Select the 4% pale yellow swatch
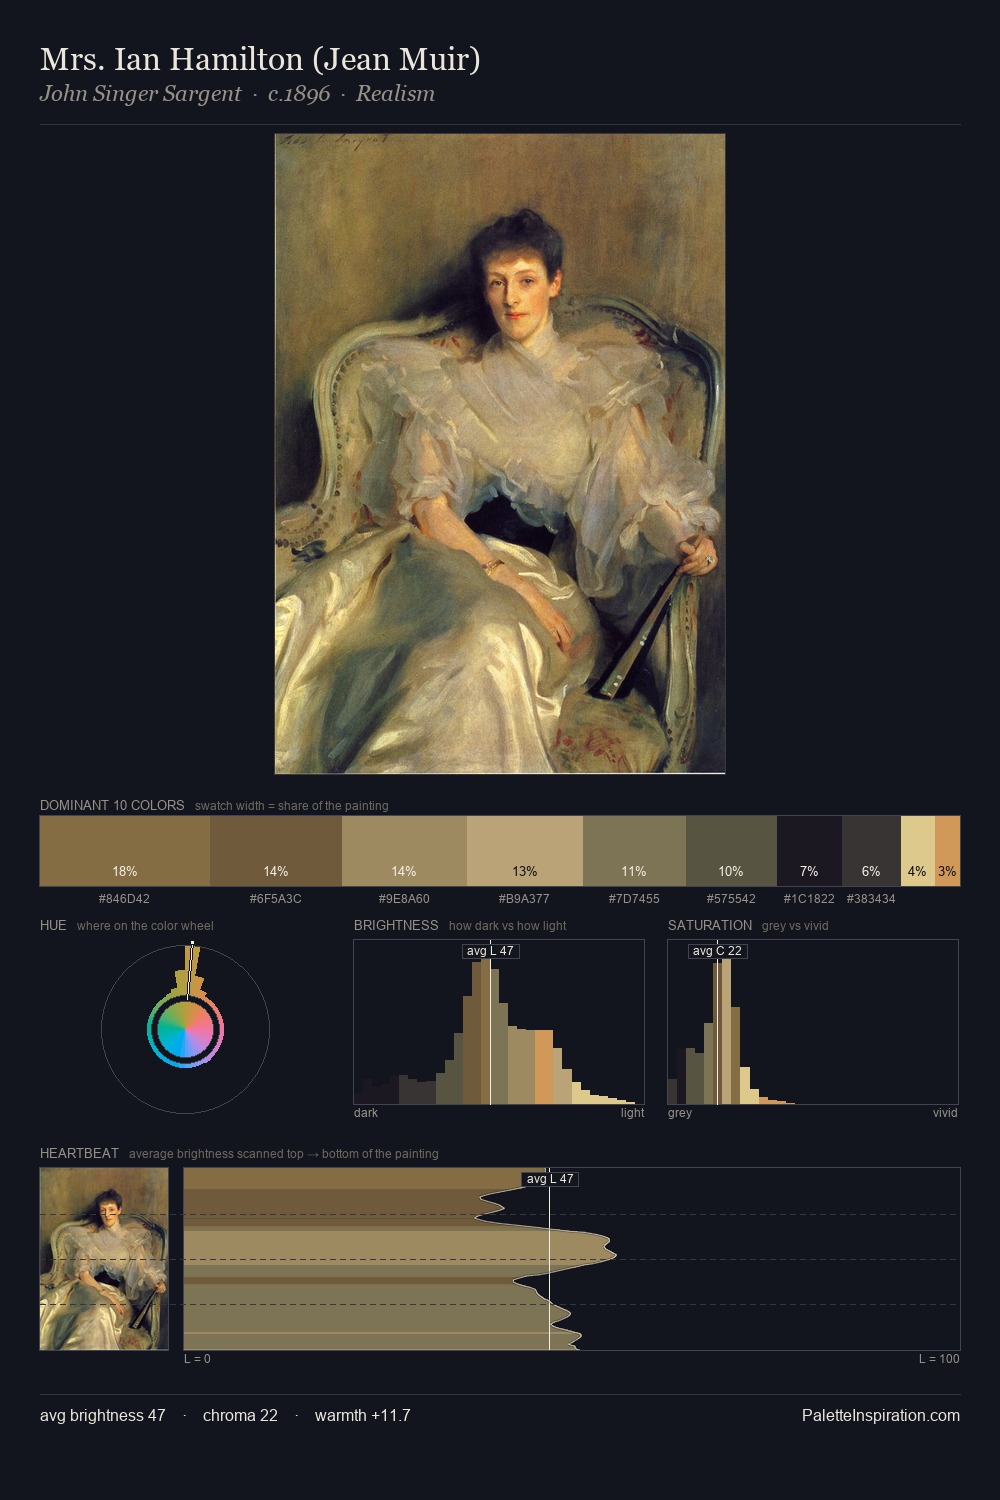 point(917,851)
